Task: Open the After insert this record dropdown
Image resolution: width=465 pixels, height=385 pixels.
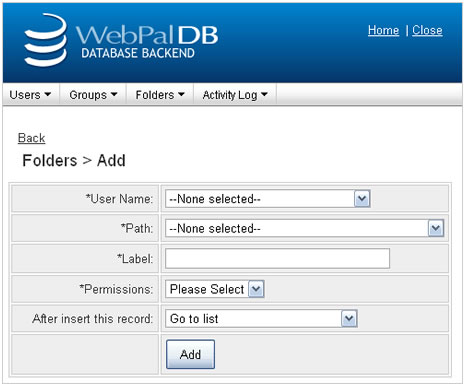Action: (261, 319)
